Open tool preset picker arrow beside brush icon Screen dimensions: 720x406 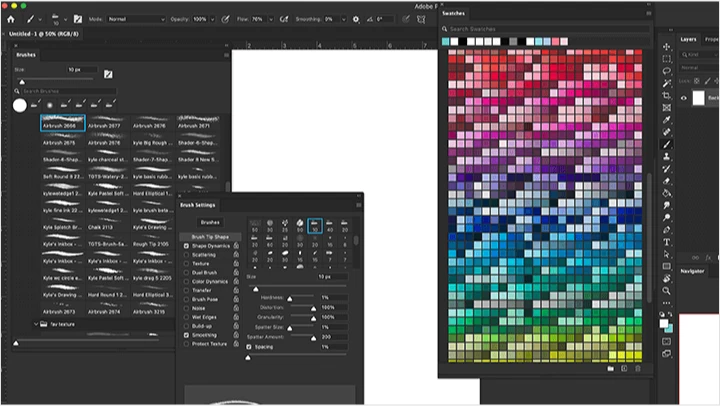(40, 19)
